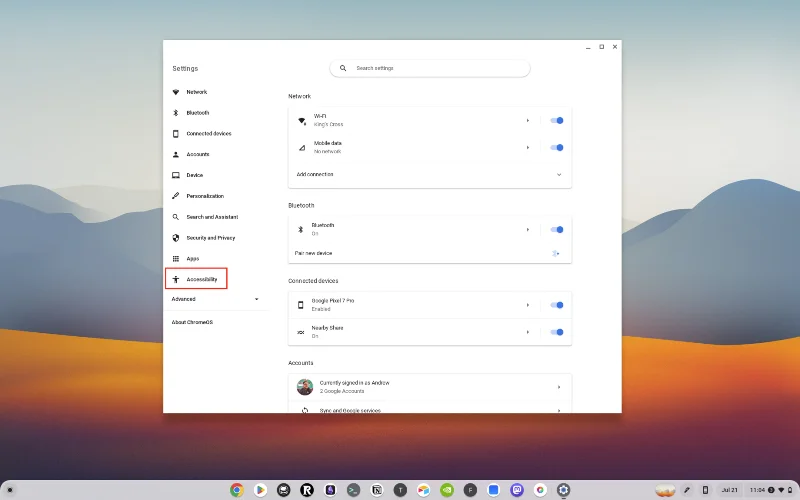Screen dimensions: 800x500
Task: Open the Terminal app from the shelf
Action: click(353, 490)
